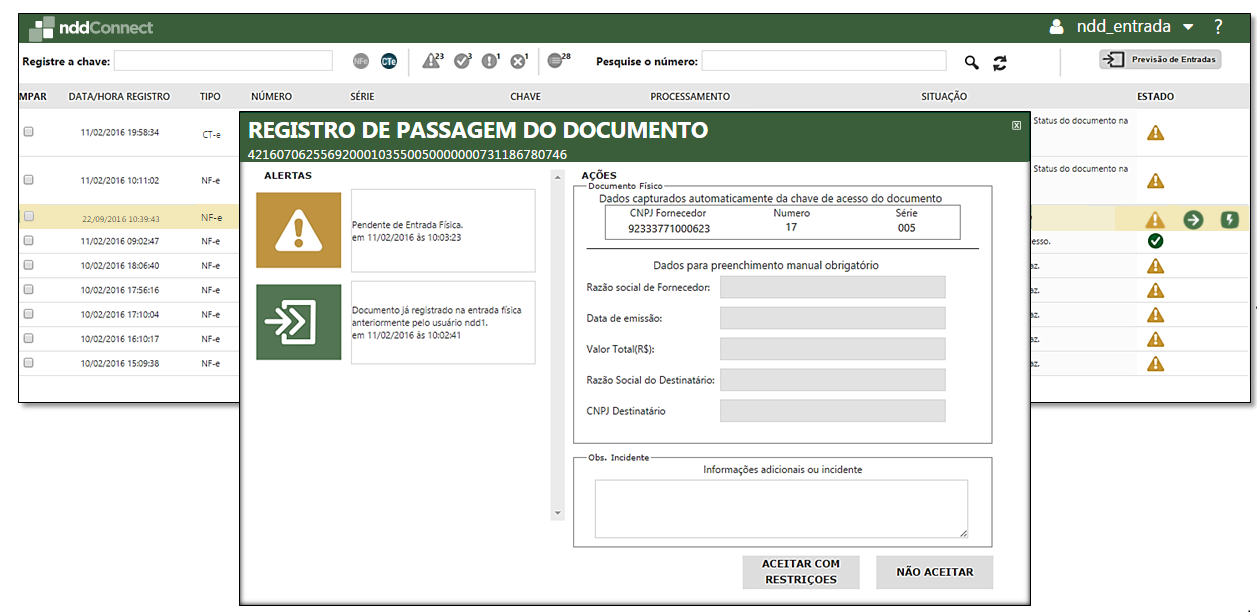The image size is (1257, 613).
Task: Click warning state icon for 15:09:38 row
Action: point(1156,363)
